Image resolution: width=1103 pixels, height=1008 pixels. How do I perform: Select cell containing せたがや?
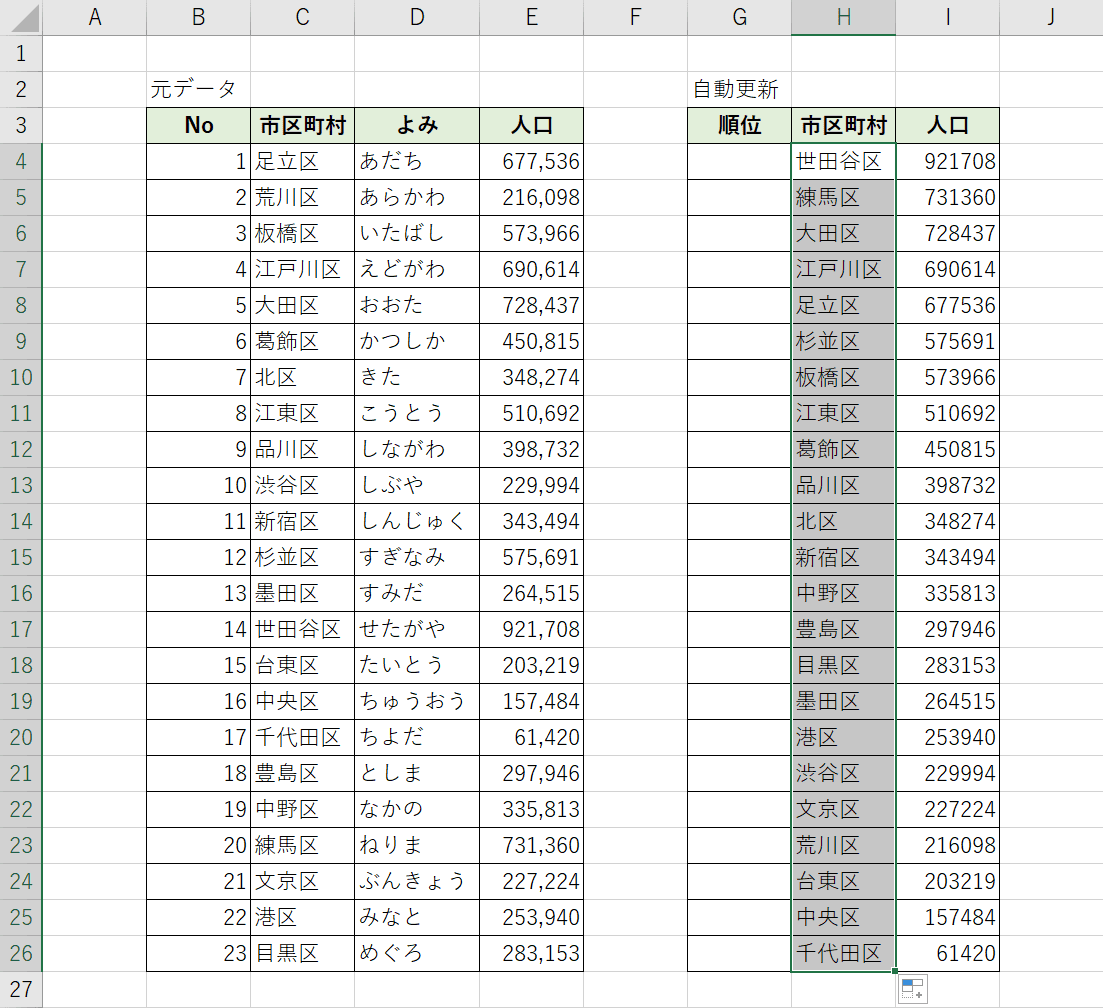tap(417, 629)
